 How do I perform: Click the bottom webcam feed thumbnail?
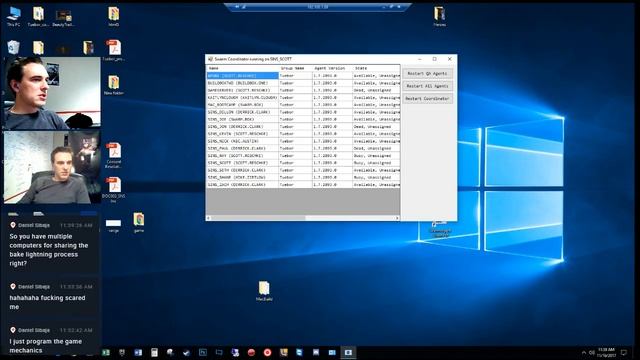click(x=52, y=167)
